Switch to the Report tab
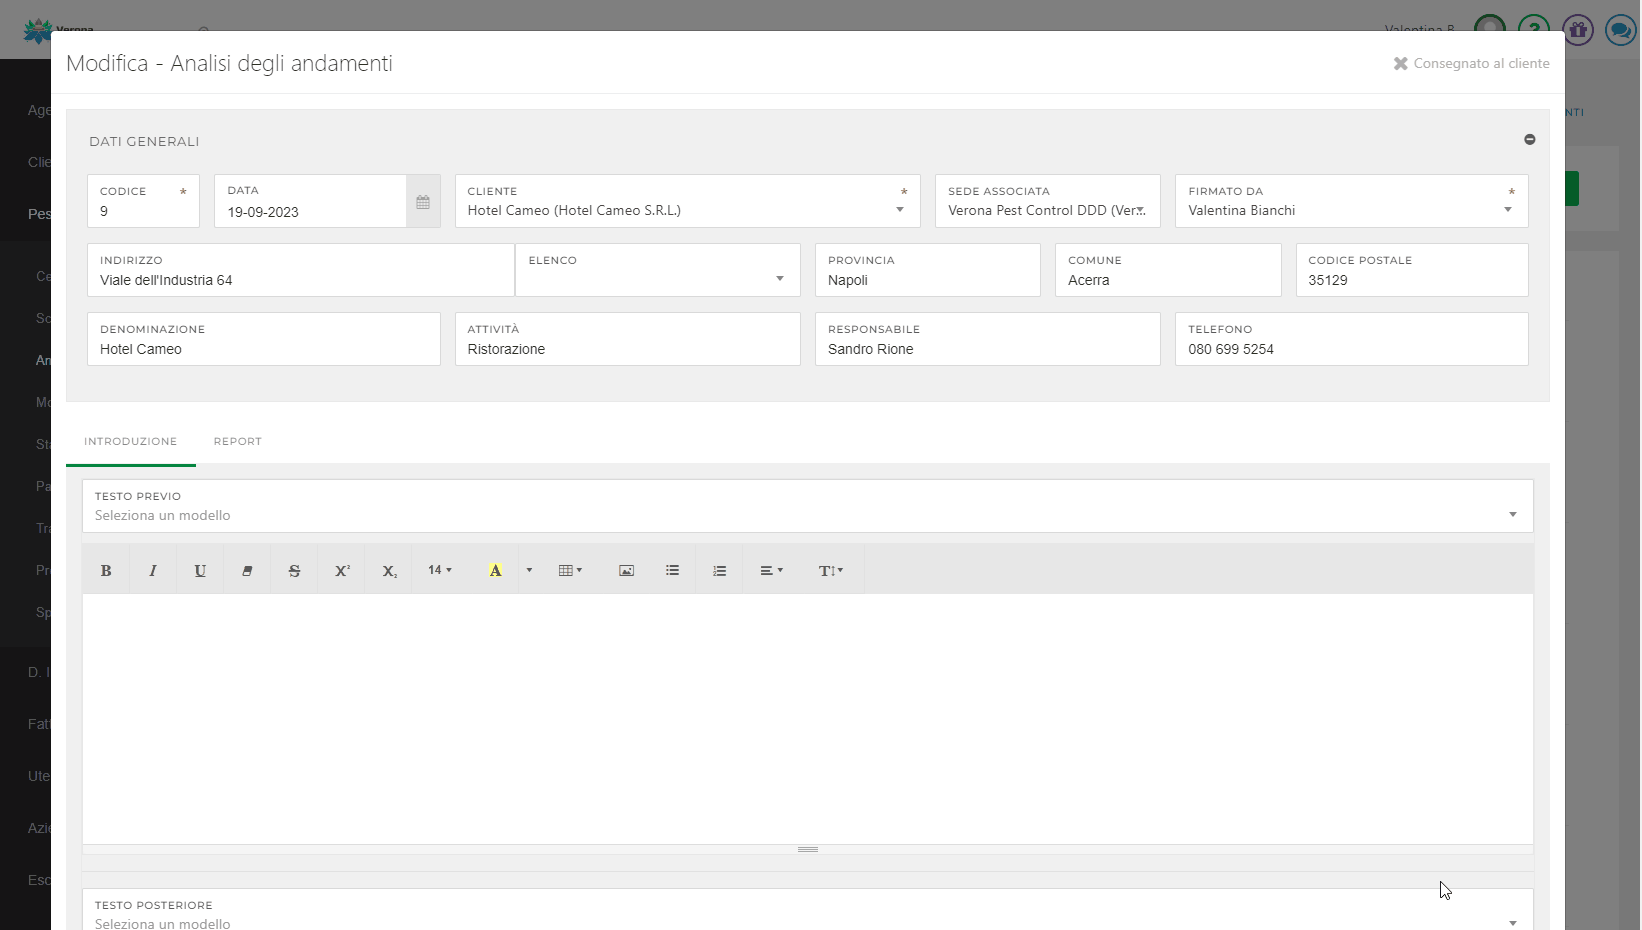Viewport: 1642px width, 930px height. click(237, 442)
